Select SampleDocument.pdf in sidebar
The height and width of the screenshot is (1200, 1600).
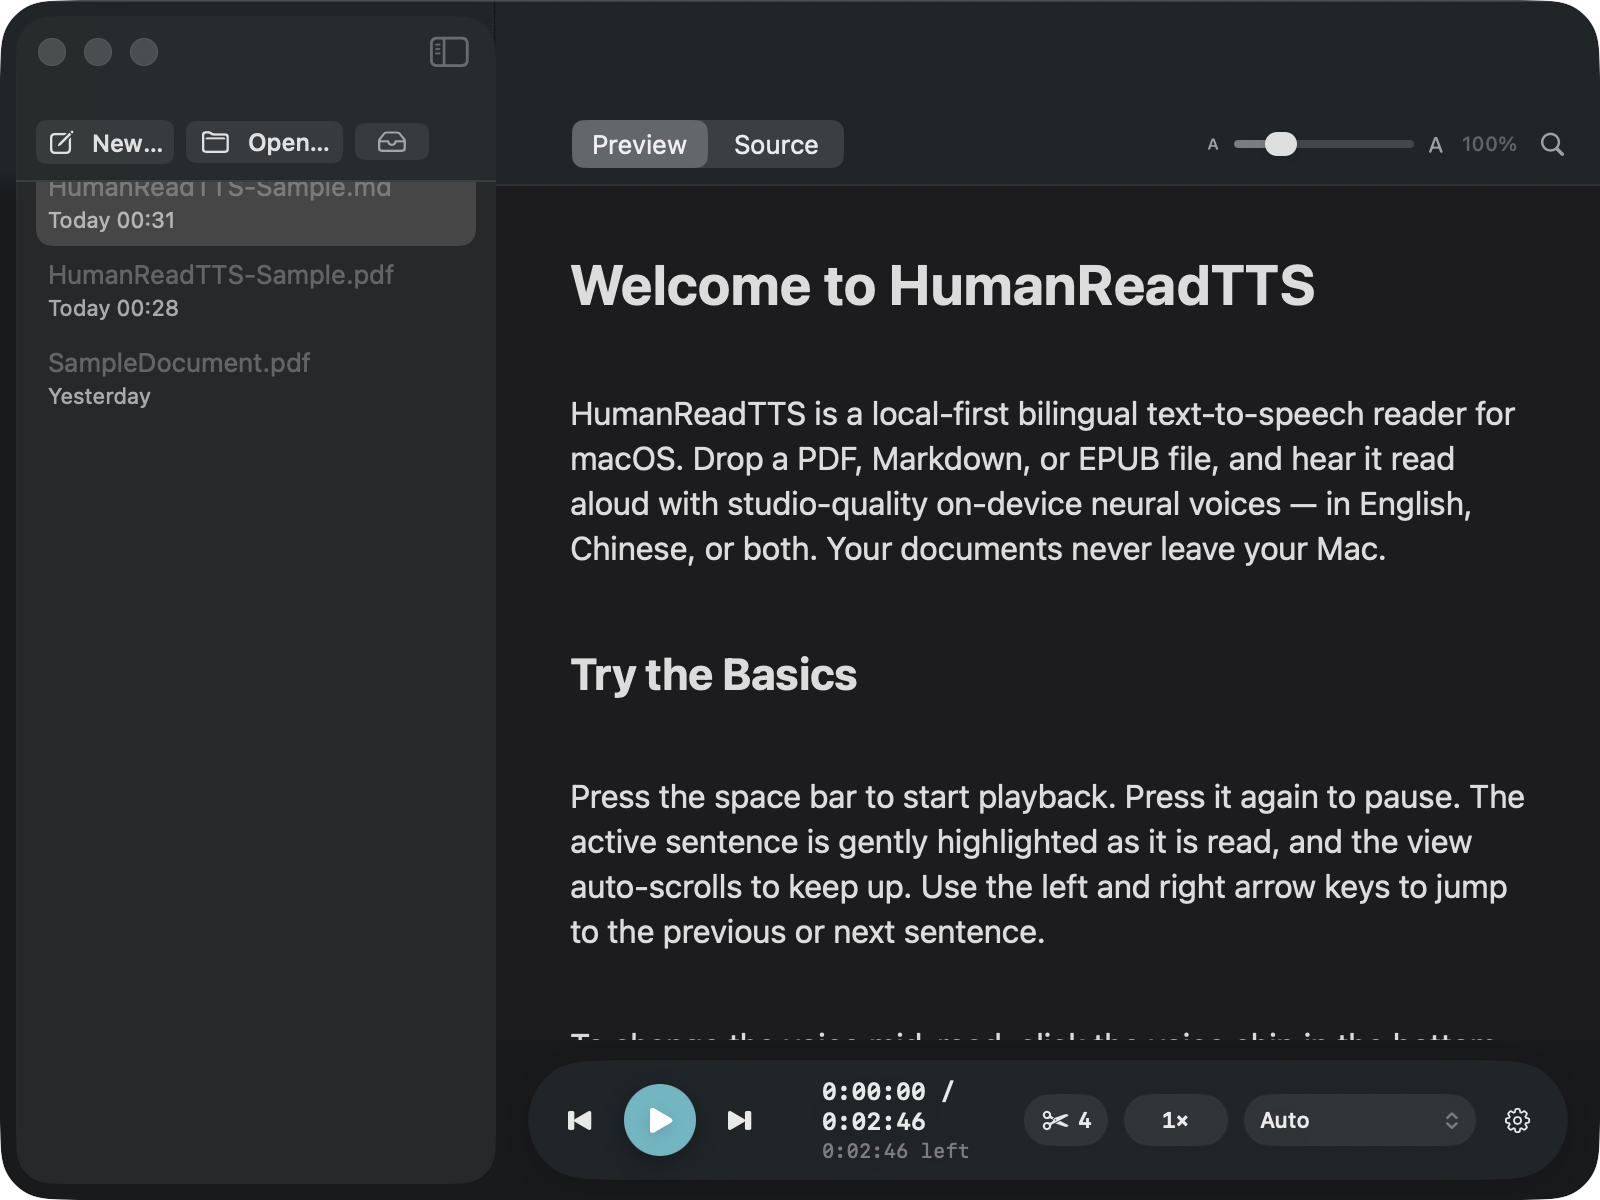pyautogui.click(x=256, y=378)
